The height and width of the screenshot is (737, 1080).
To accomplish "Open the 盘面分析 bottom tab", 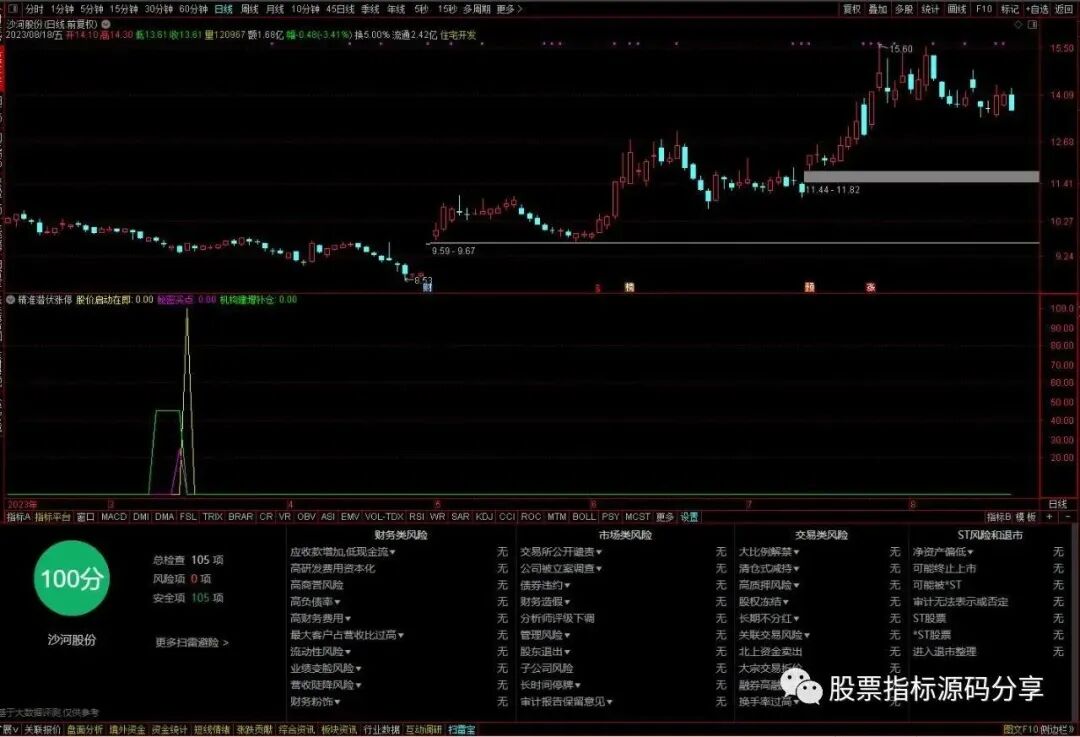I will point(85,729).
